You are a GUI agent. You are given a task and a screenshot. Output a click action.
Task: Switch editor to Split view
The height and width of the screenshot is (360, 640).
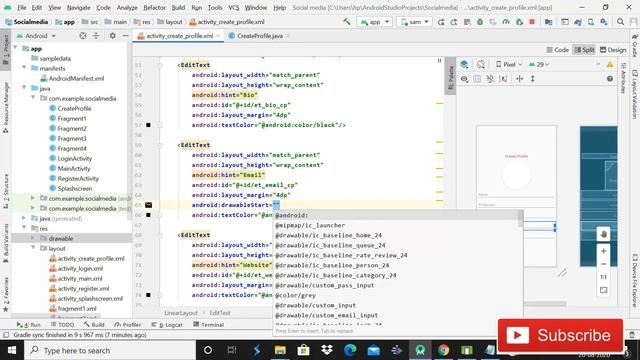click(584, 50)
